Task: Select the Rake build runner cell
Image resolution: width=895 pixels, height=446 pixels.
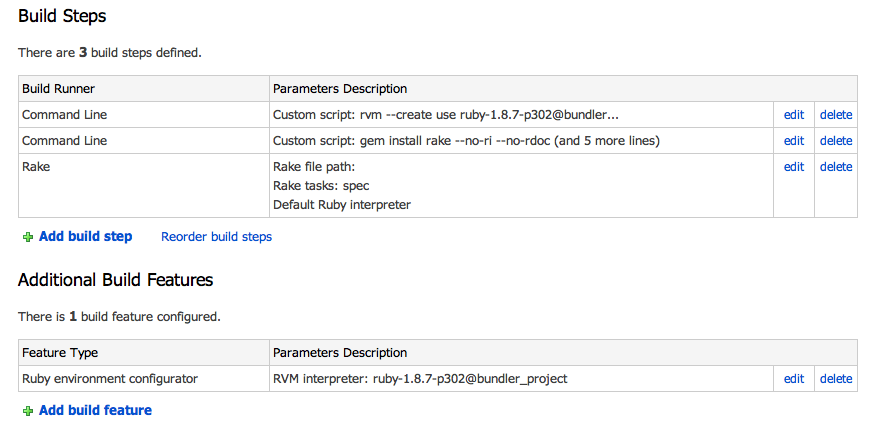Action: 144,186
